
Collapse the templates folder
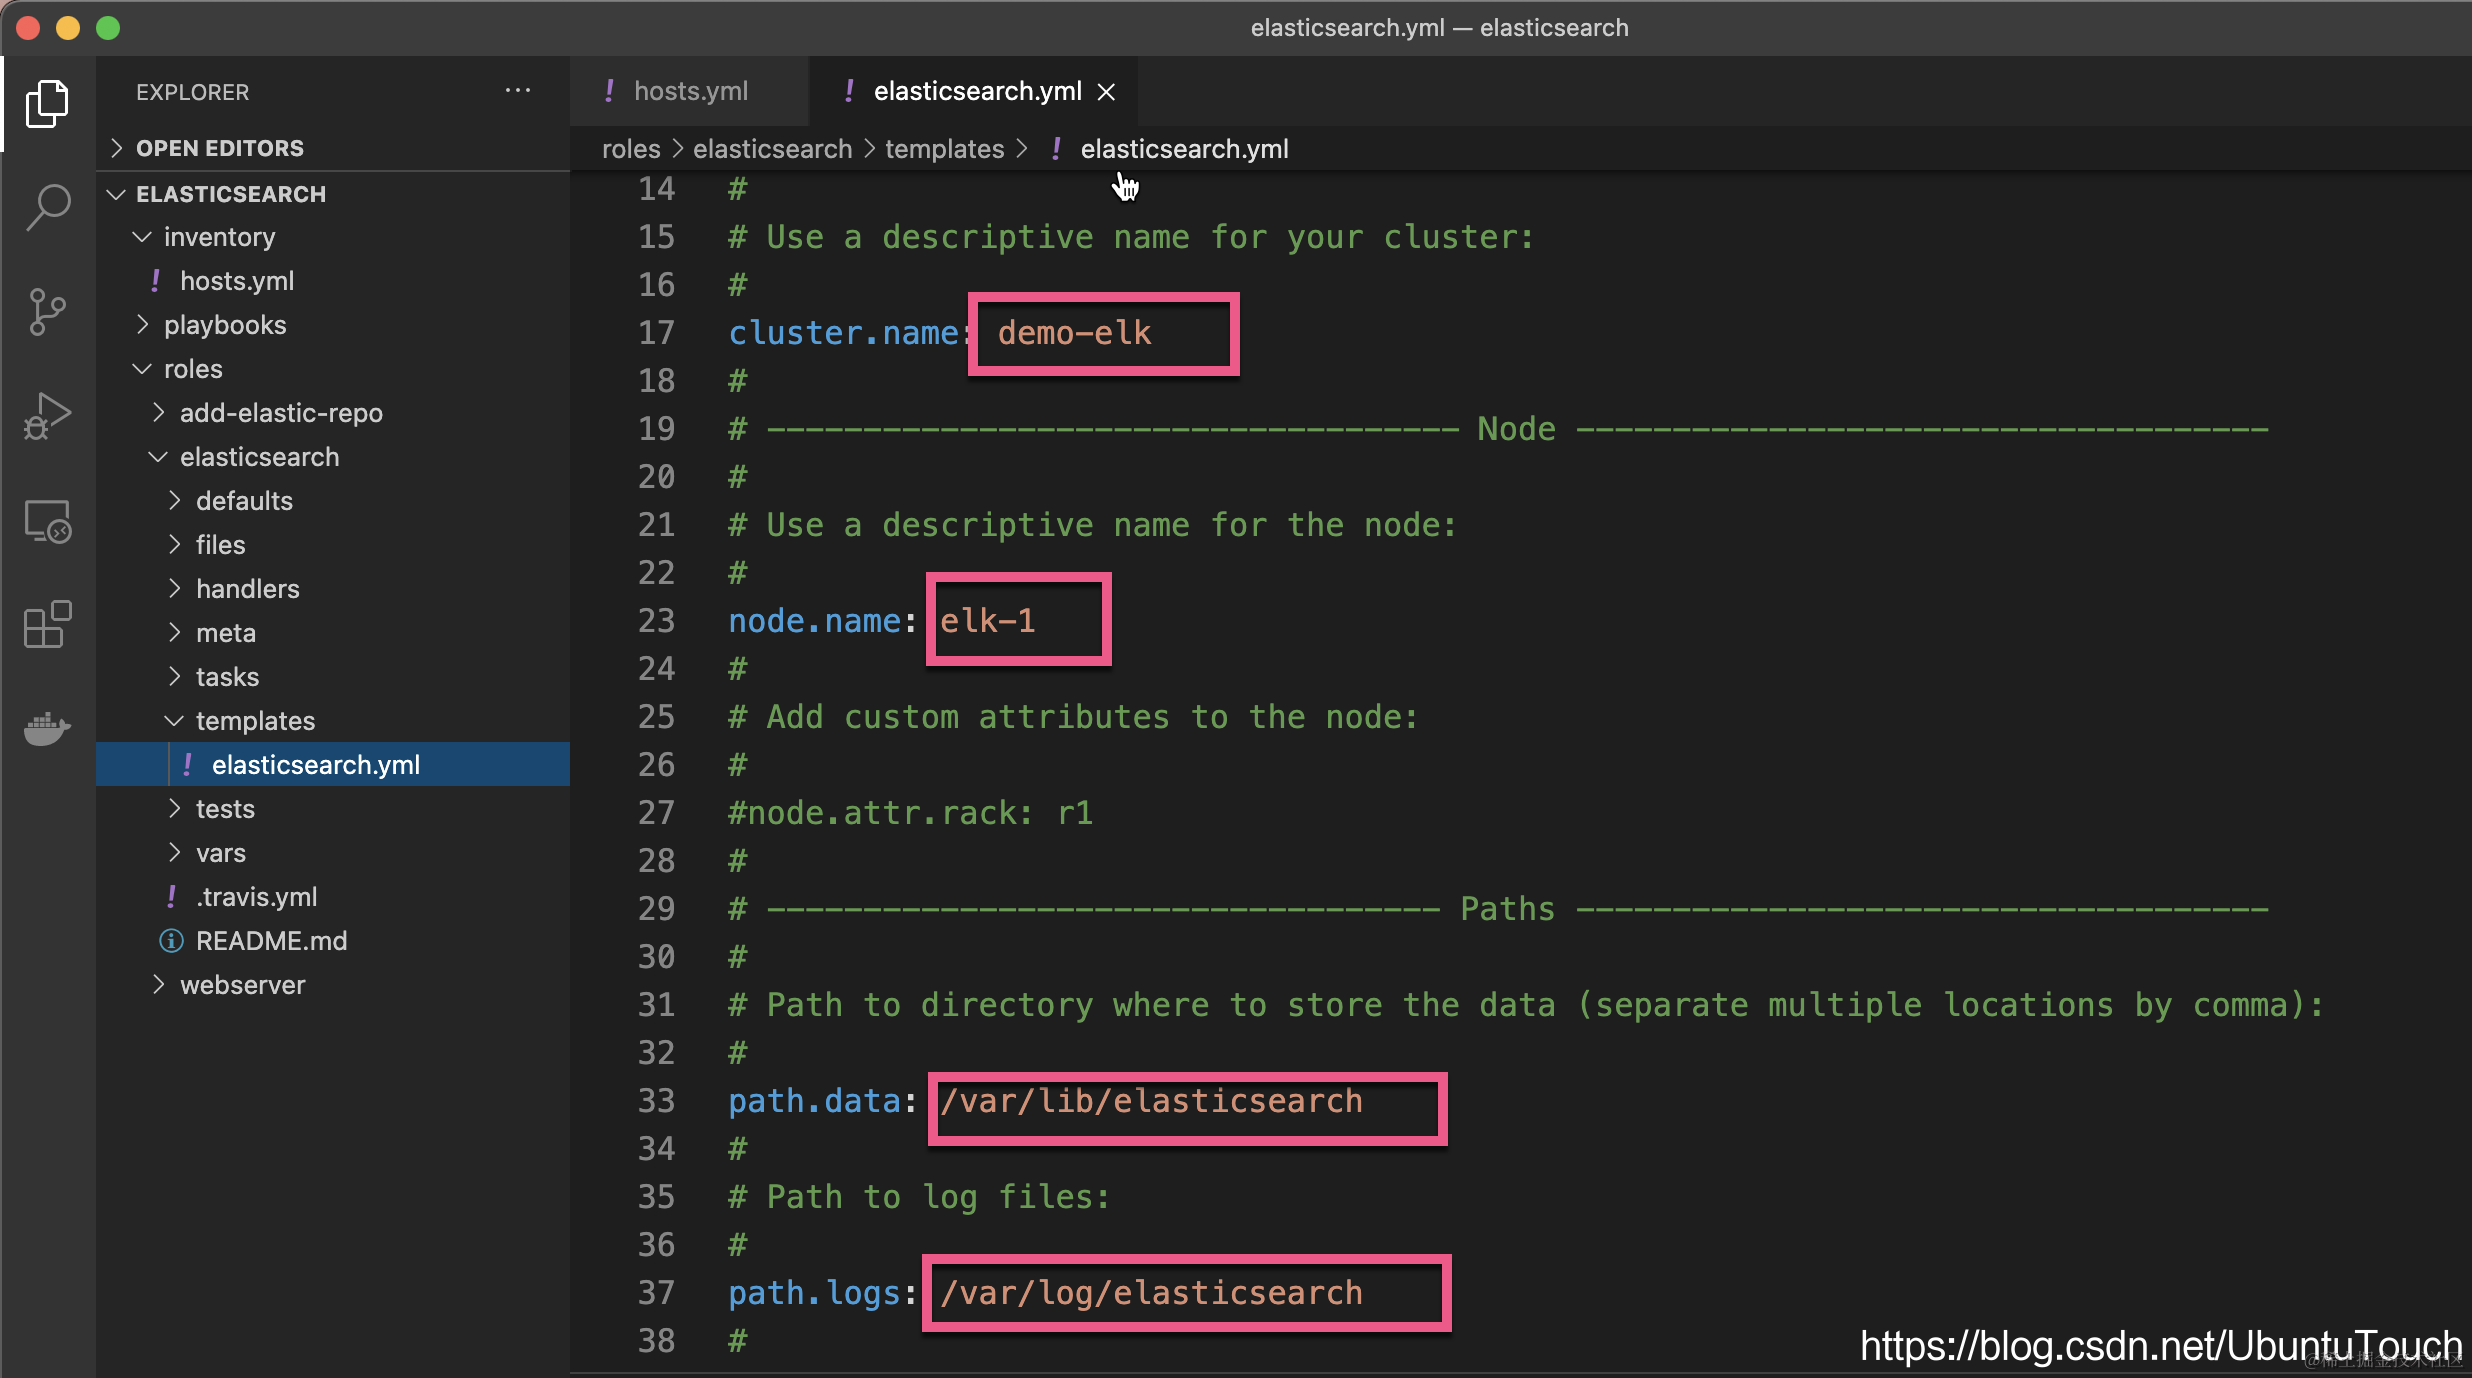255,721
